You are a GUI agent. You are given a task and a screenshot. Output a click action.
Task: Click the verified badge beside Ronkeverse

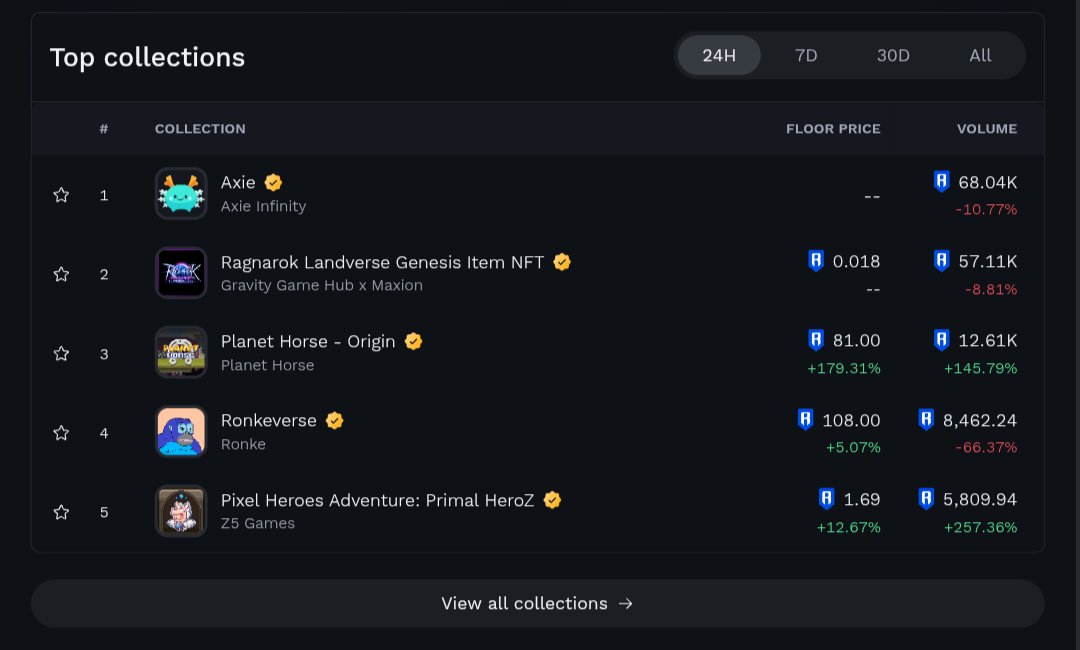click(x=335, y=420)
